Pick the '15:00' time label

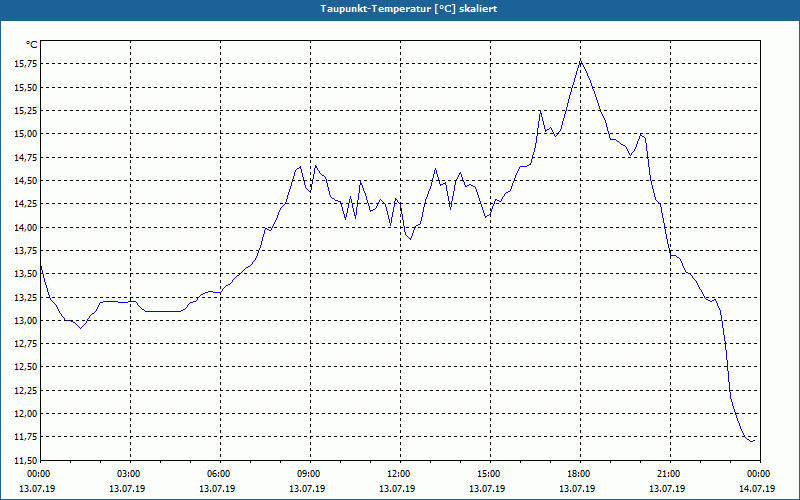click(x=489, y=474)
